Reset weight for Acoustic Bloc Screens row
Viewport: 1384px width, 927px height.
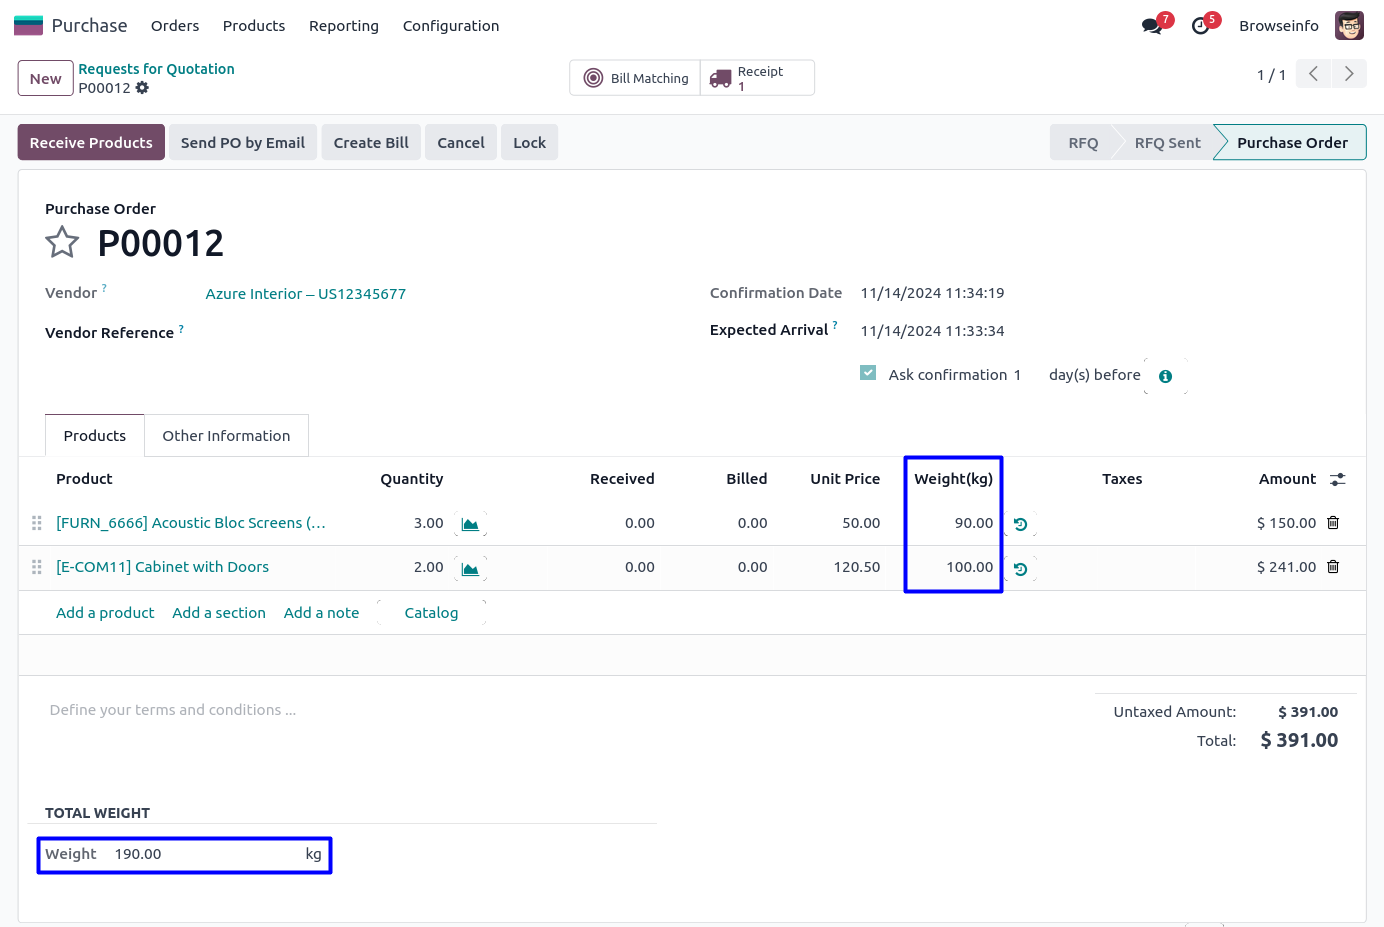(x=1020, y=524)
